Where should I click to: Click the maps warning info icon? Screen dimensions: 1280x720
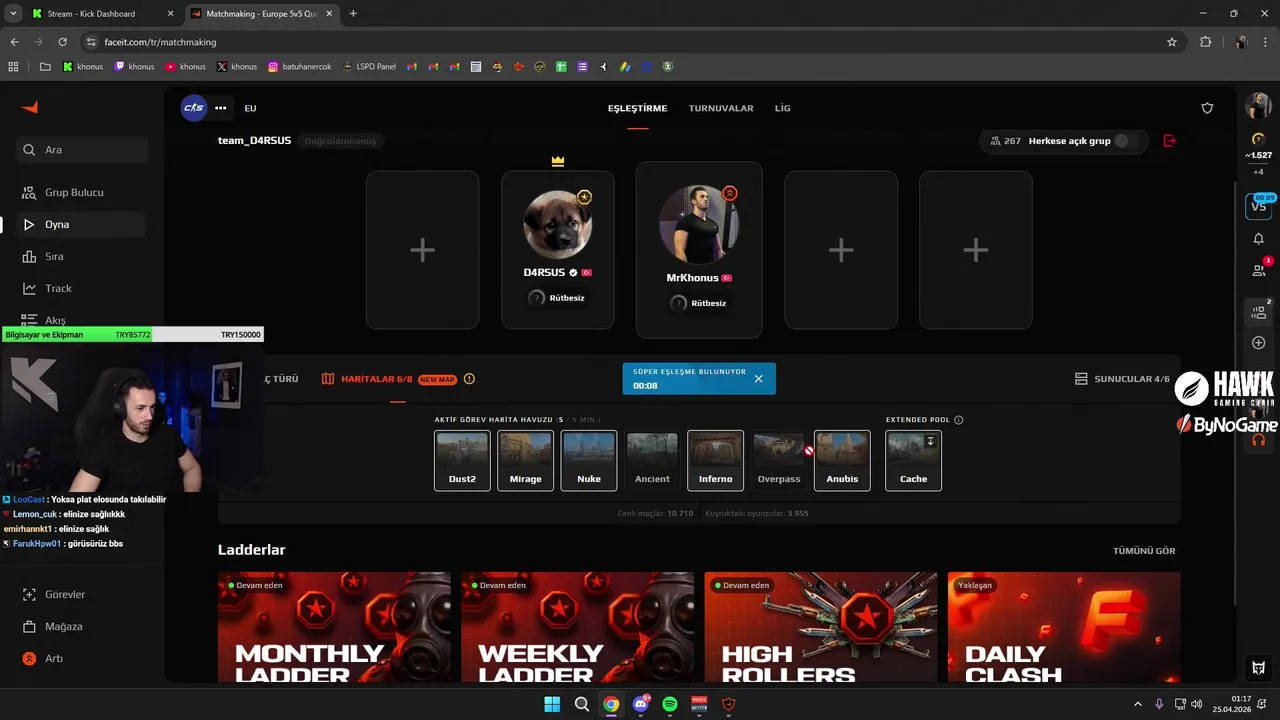coord(469,379)
